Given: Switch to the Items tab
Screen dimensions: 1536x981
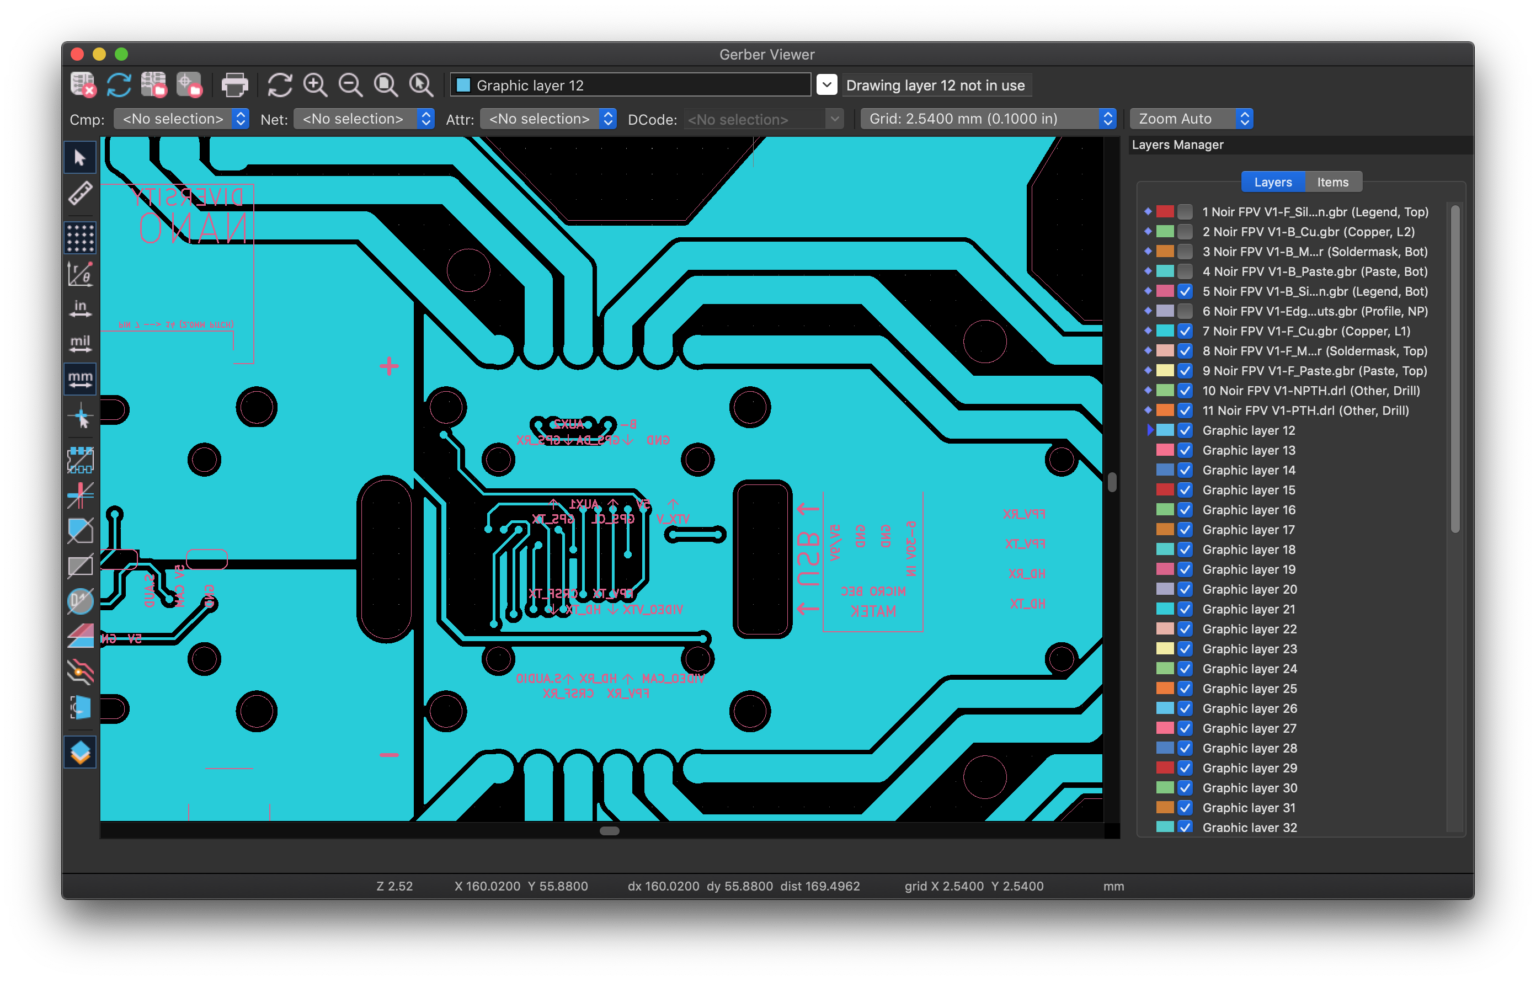Looking at the screenshot, I should tap(1333, 181).
